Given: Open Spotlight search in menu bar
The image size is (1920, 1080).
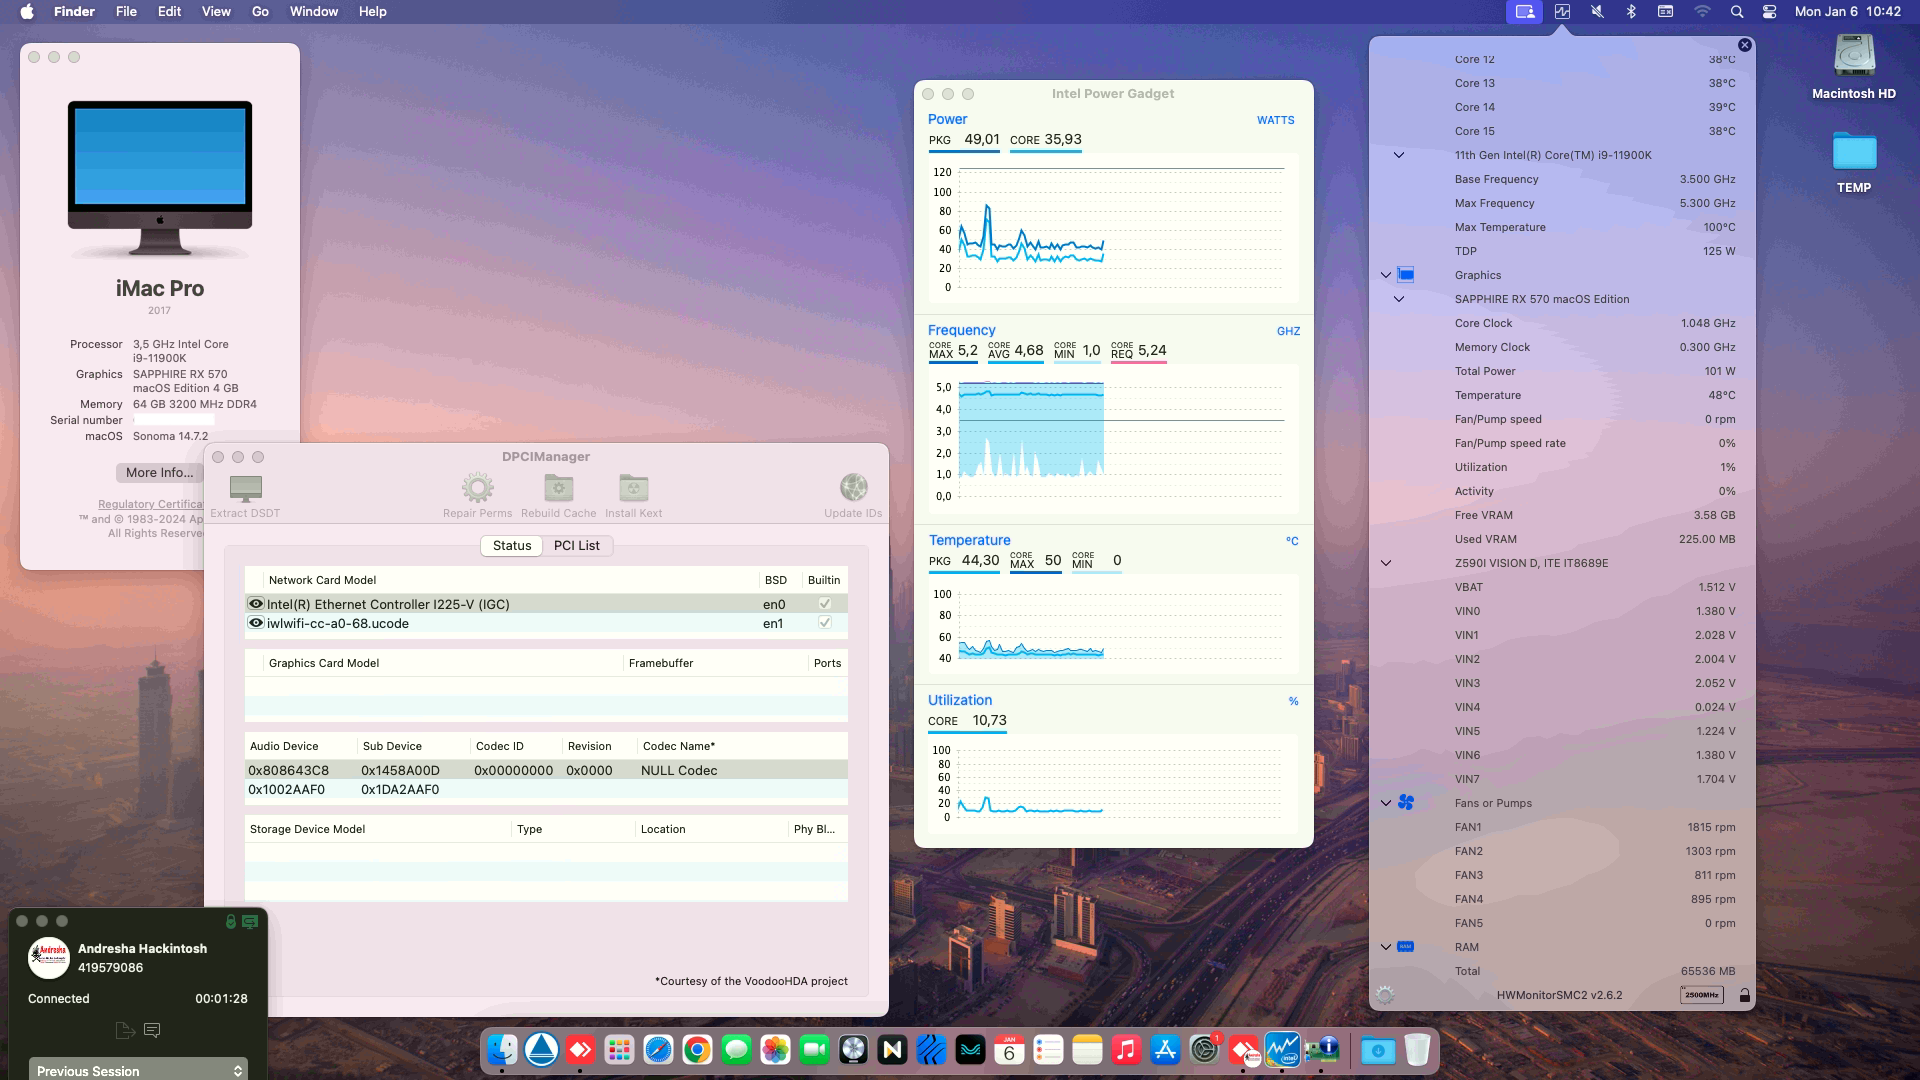Looking at the screenshot, I should point(1737,12).
